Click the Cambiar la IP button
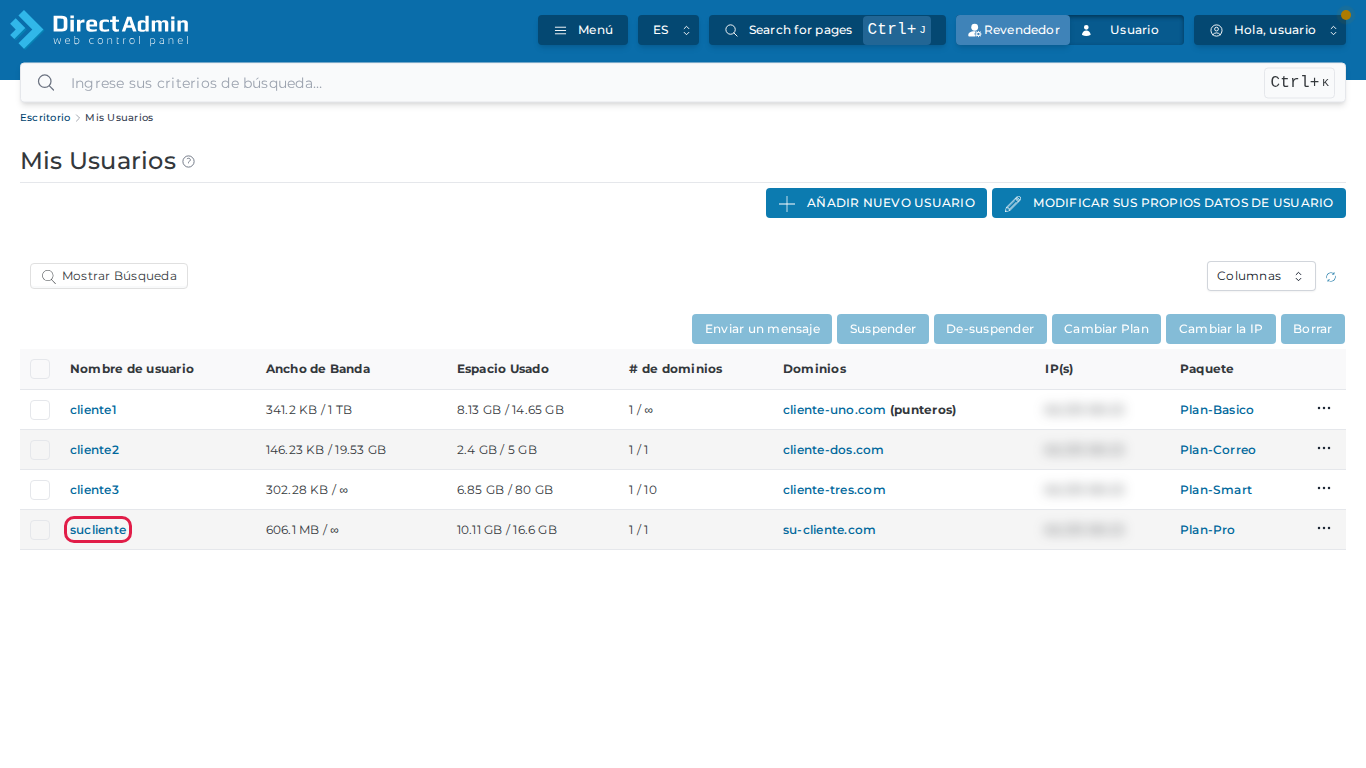Viewport: 1366px width, 768px height. tap(1221, 329)
